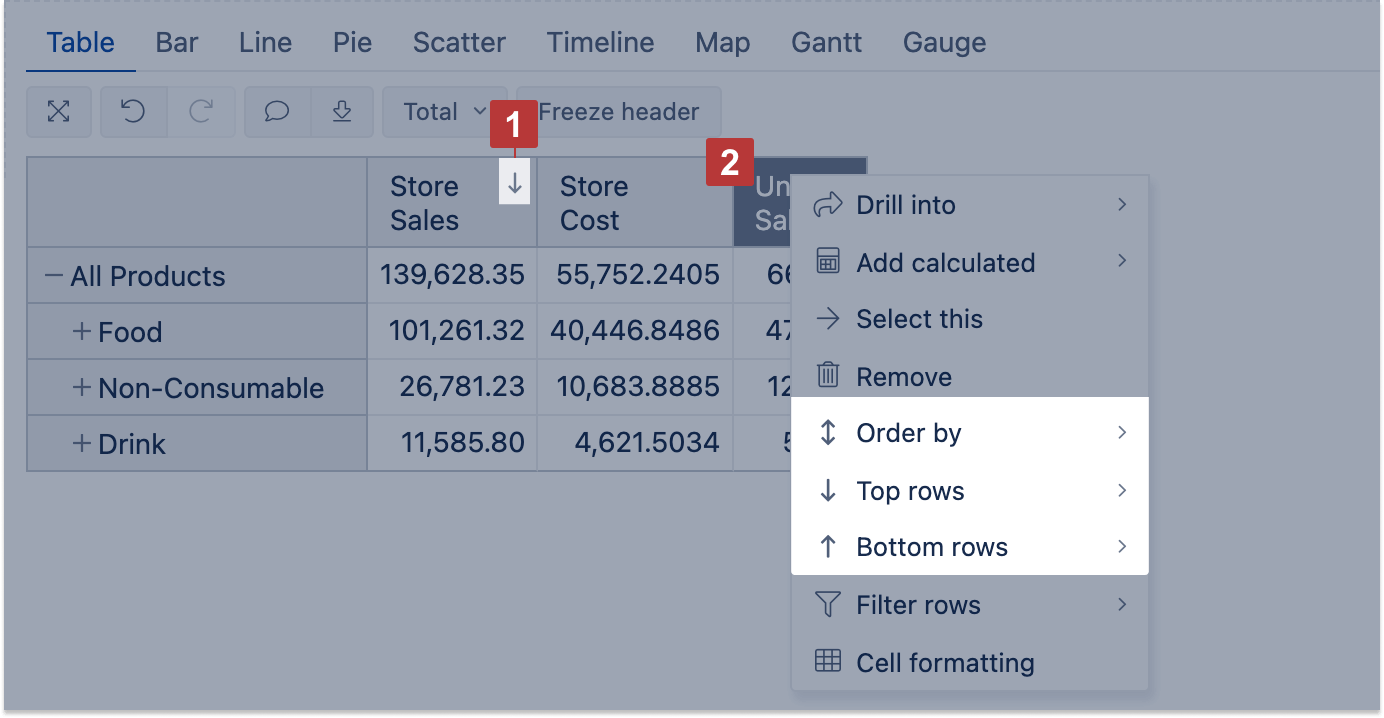This screenshot has width=1384, height=718.
Task: Click the redo arrow icon
Action: pyautogui.click(x=201, y=111)
